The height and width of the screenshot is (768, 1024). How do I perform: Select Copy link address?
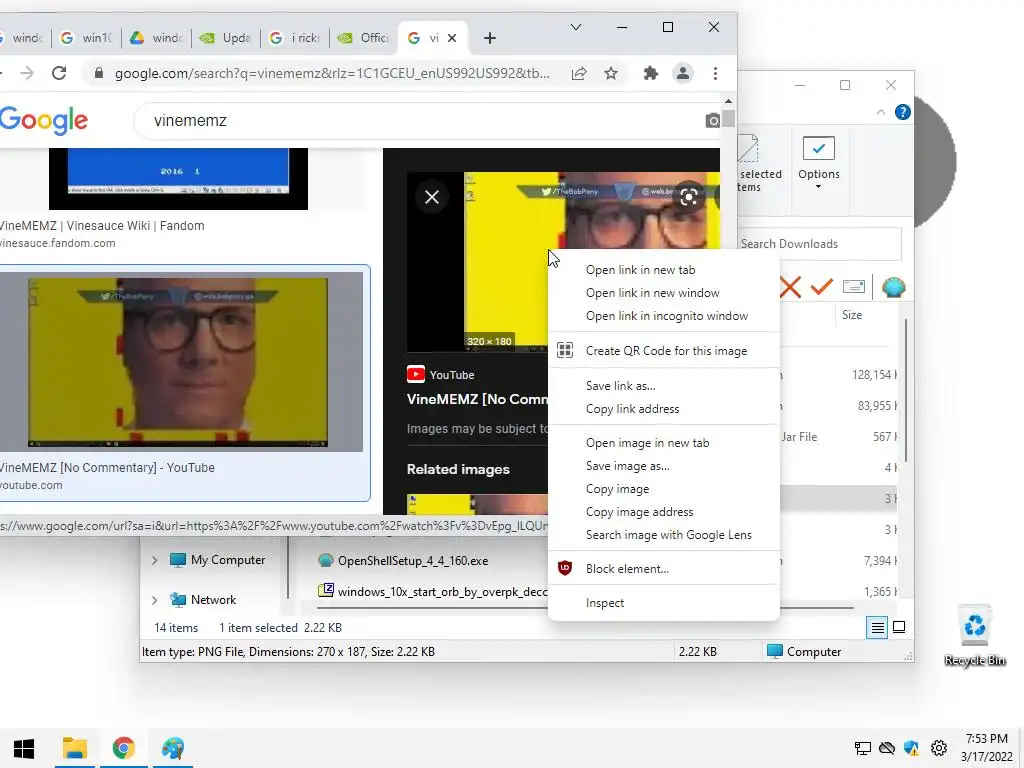point(664,409)
